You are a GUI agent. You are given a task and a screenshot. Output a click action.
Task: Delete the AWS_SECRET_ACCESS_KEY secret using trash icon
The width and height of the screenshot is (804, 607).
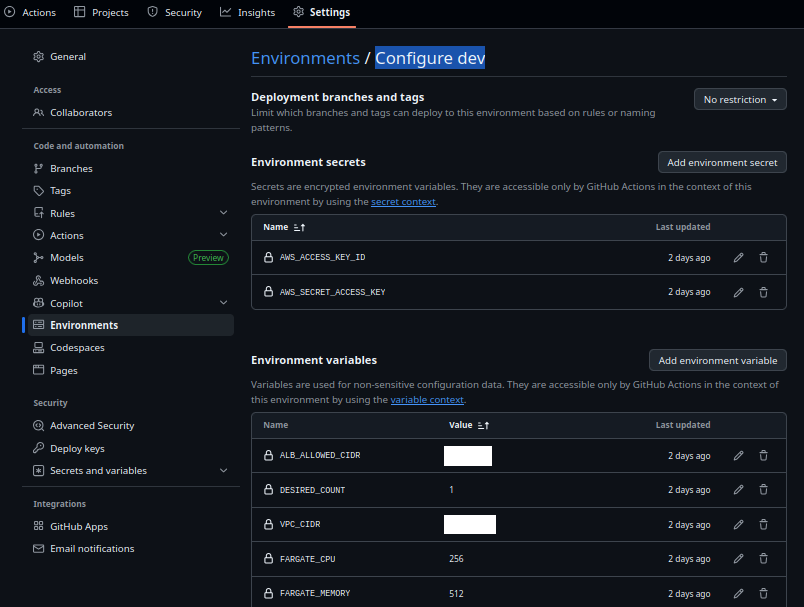click(762, 291)
